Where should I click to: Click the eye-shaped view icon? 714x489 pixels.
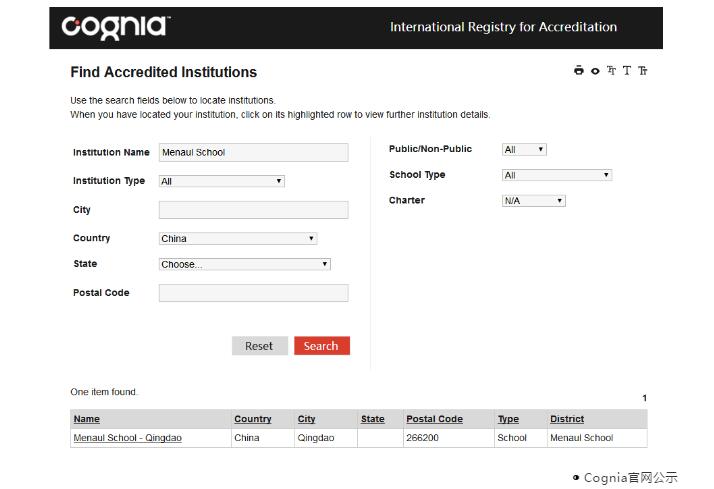(595, 71)
